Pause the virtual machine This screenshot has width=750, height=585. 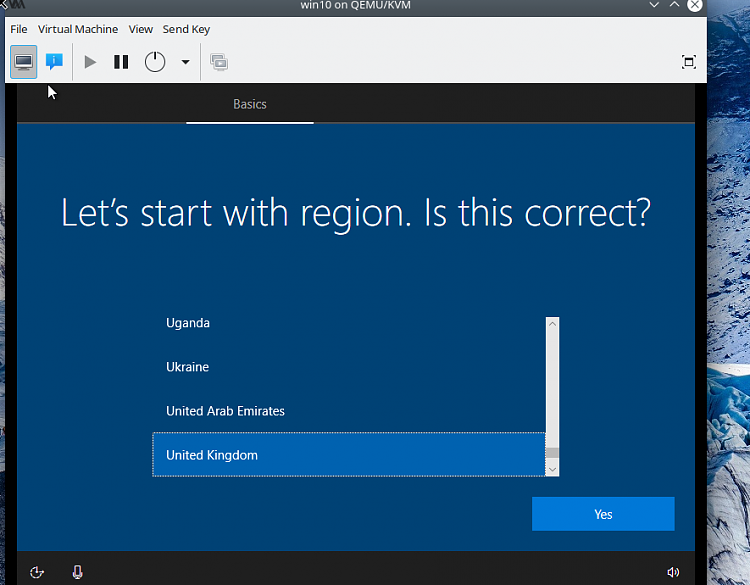pyautogui.click(x=121, y=62)
